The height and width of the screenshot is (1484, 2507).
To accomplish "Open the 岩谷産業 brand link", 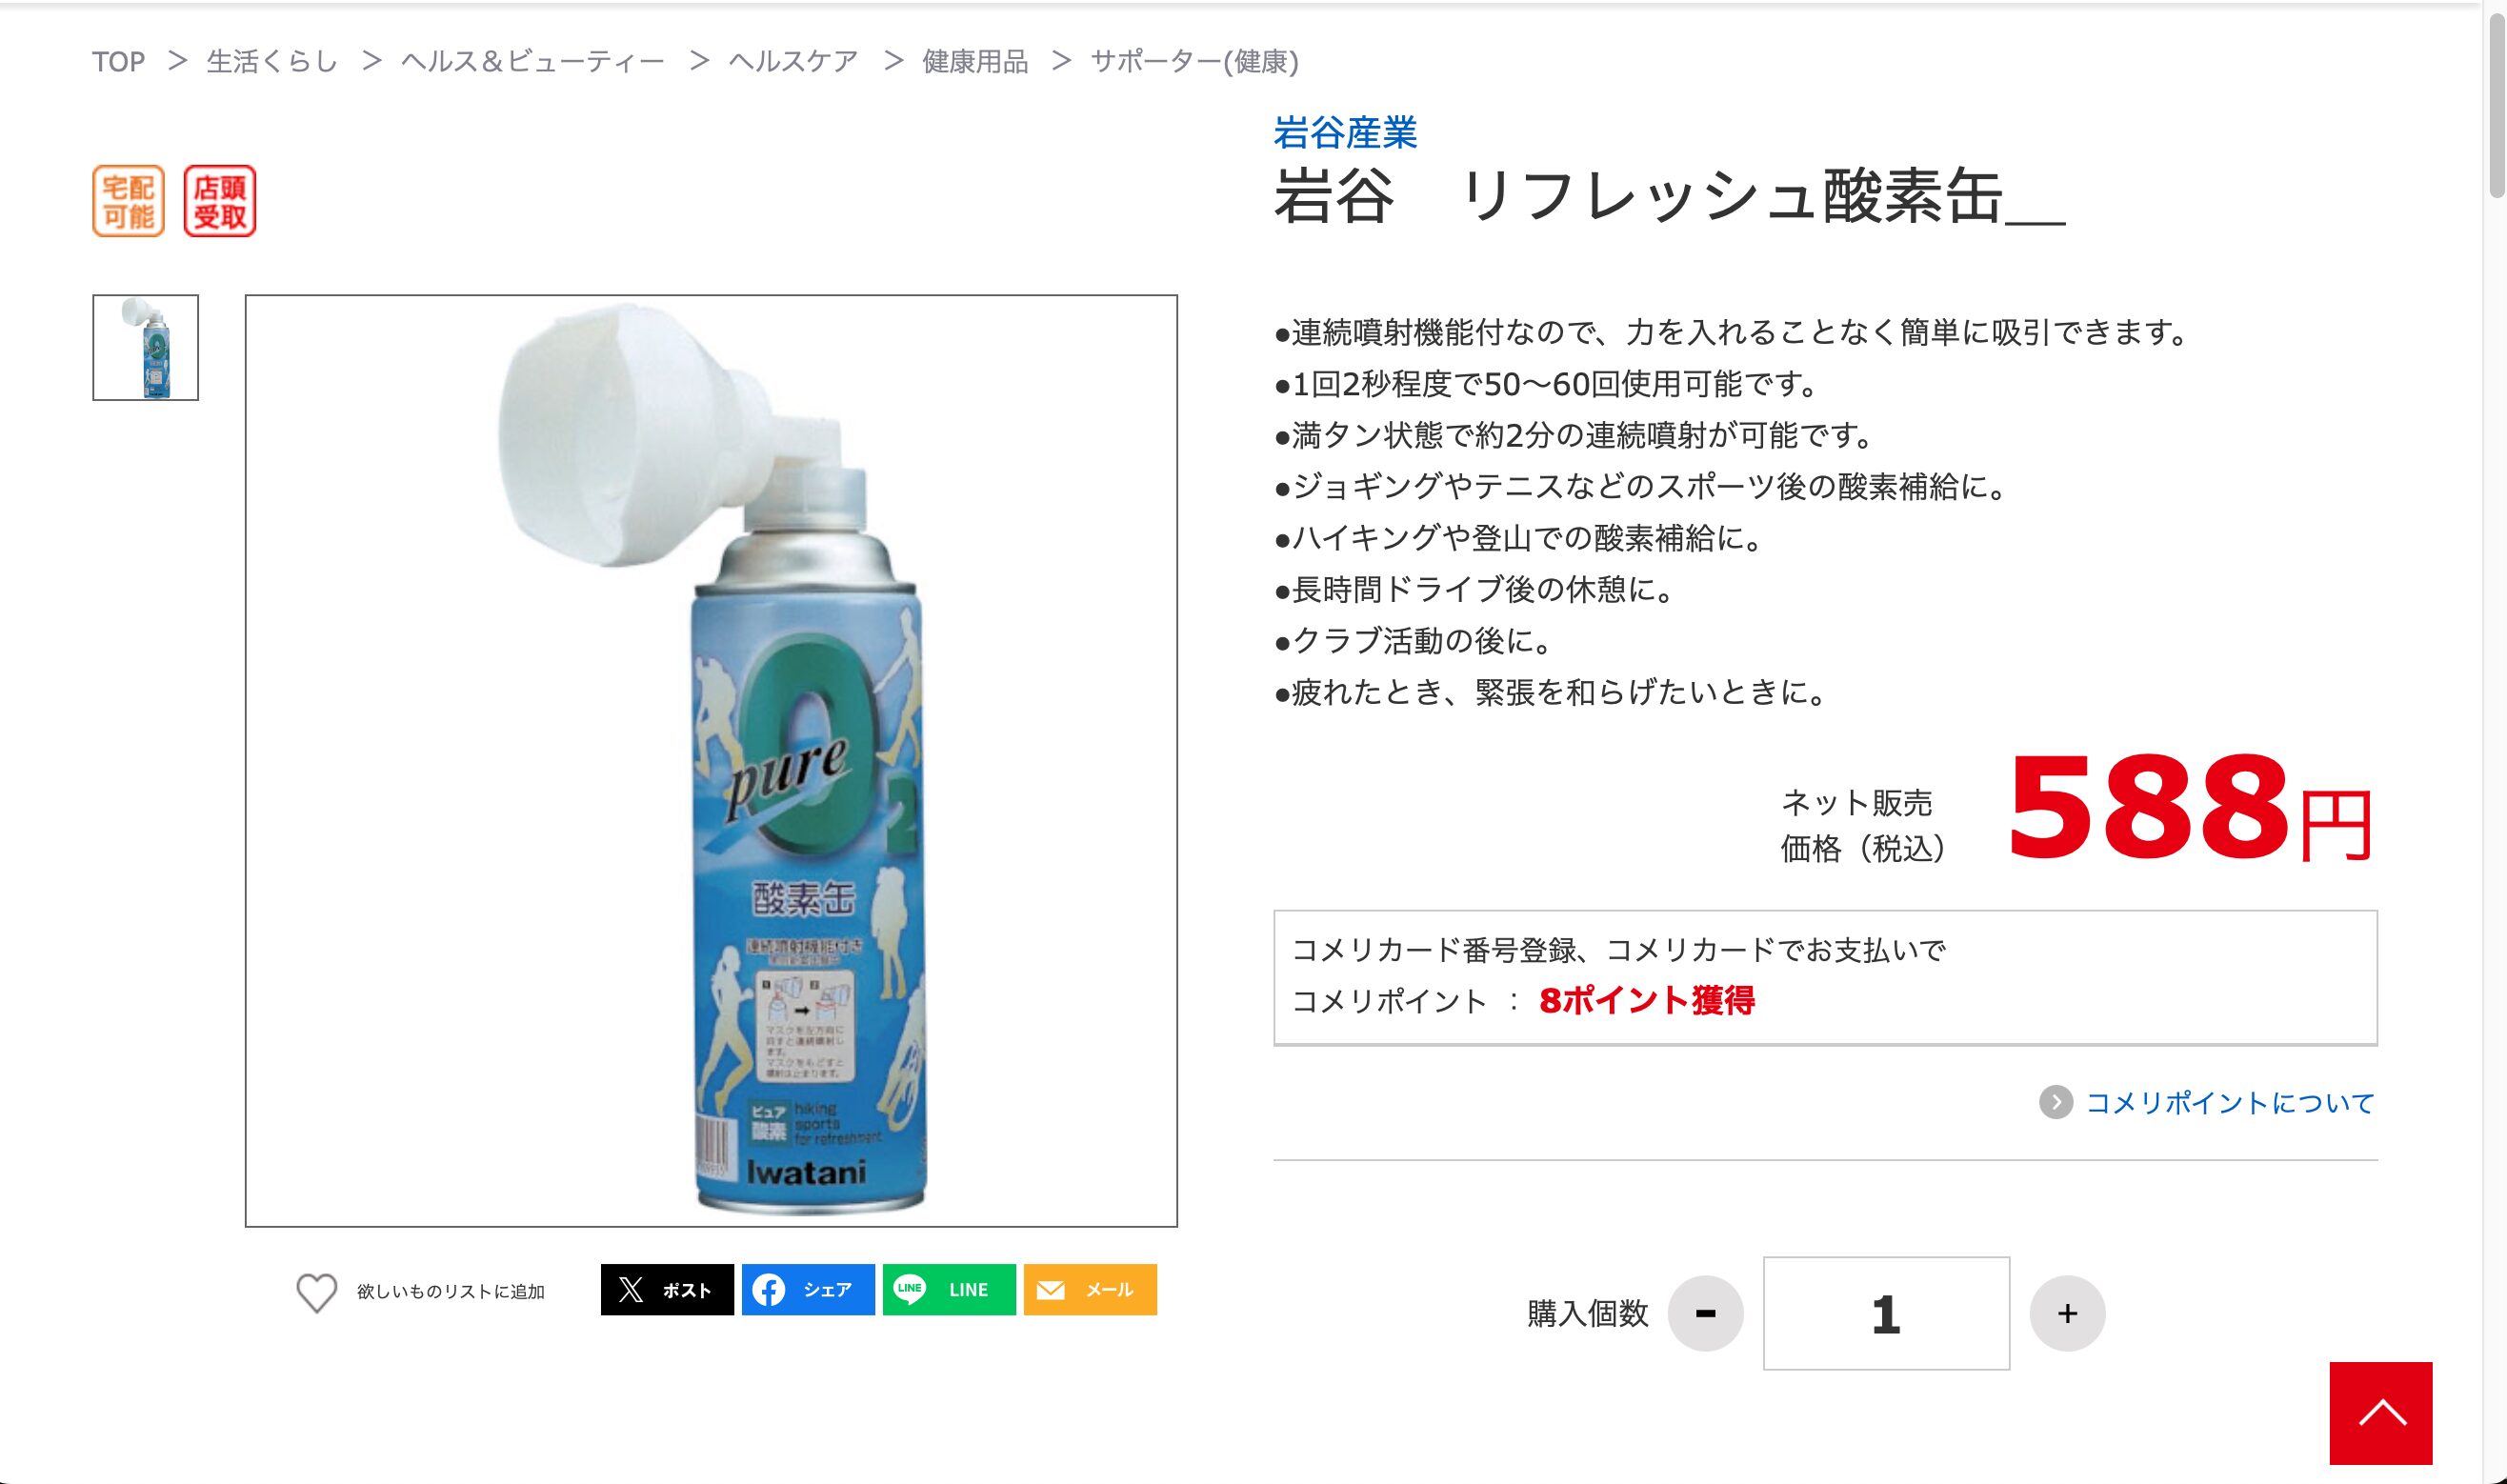I will (x=1345, y=132).
